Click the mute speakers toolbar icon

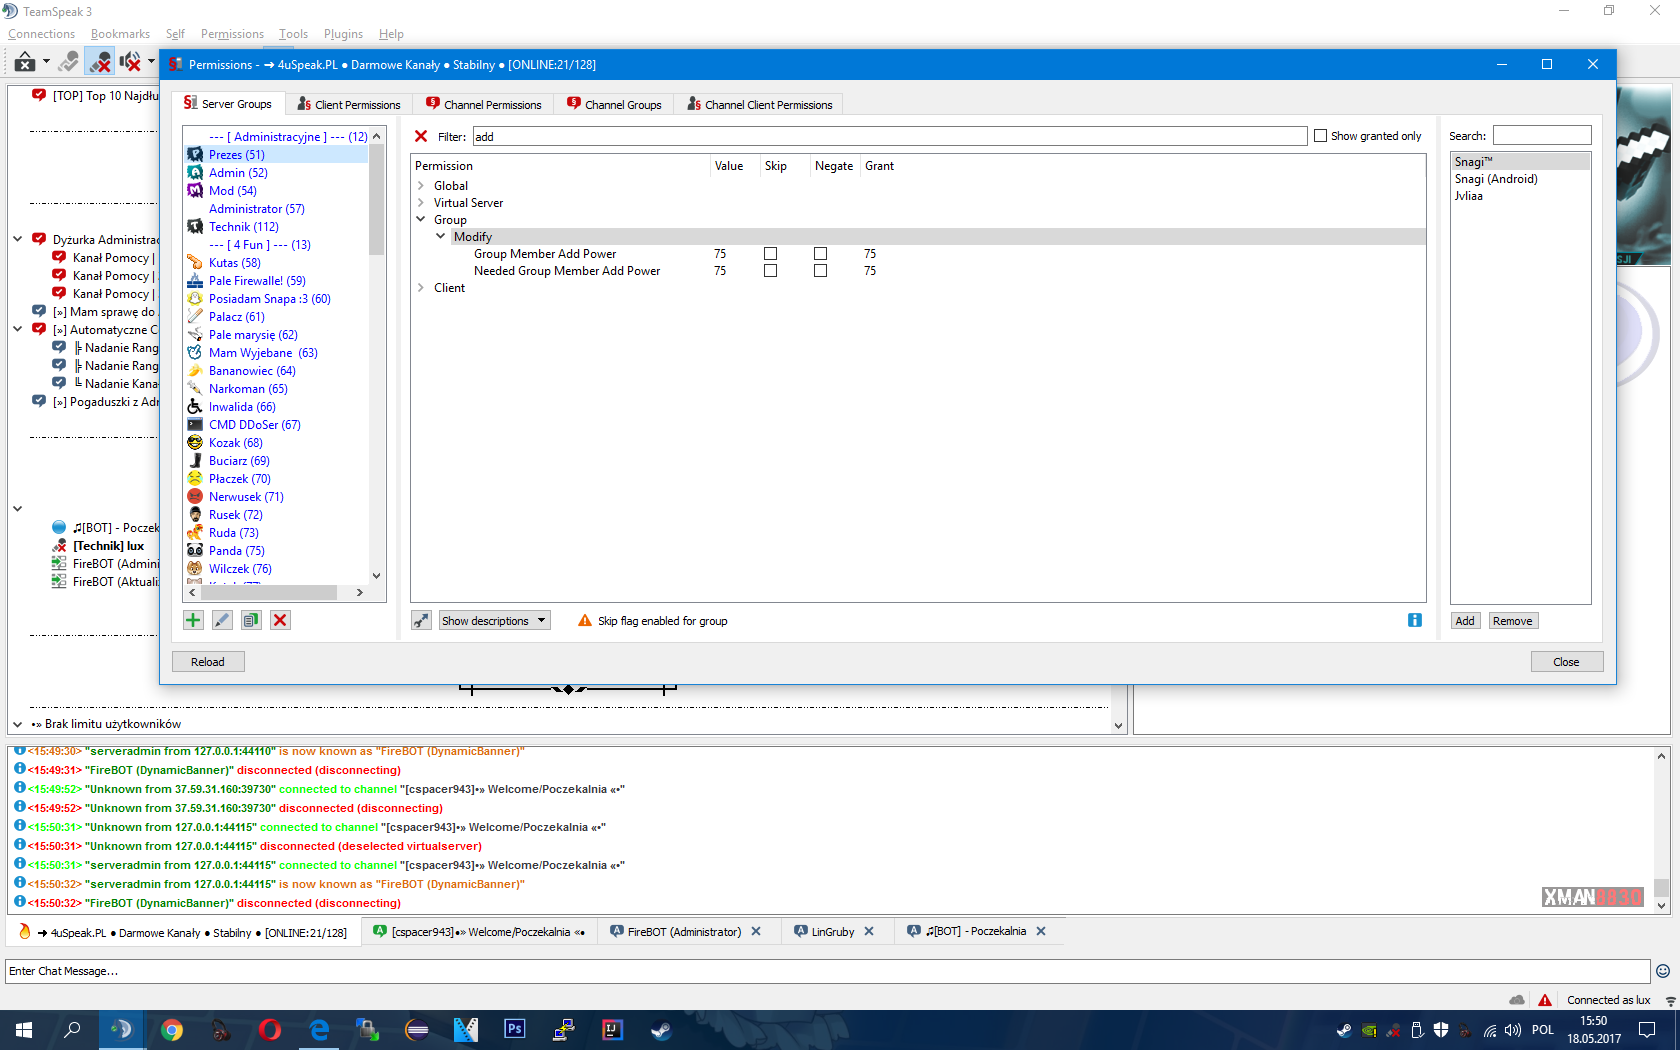pos(130,62)
